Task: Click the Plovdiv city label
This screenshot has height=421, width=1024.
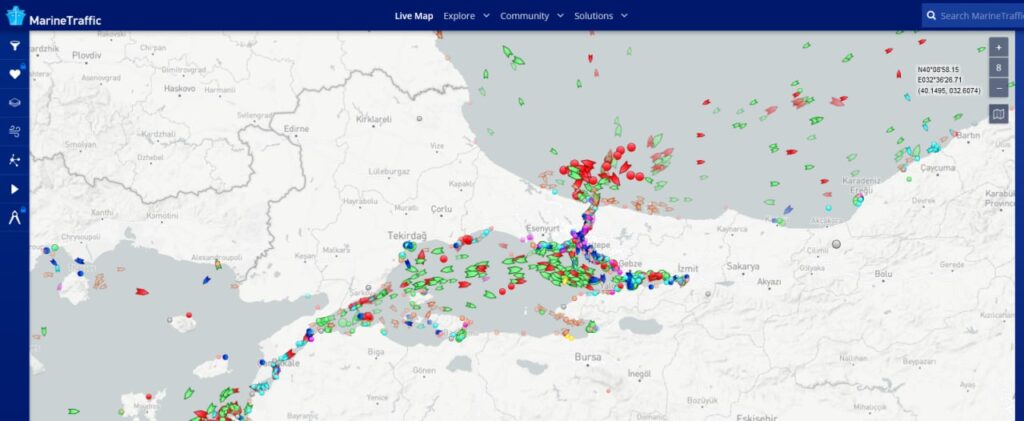Action: (86, 55)
